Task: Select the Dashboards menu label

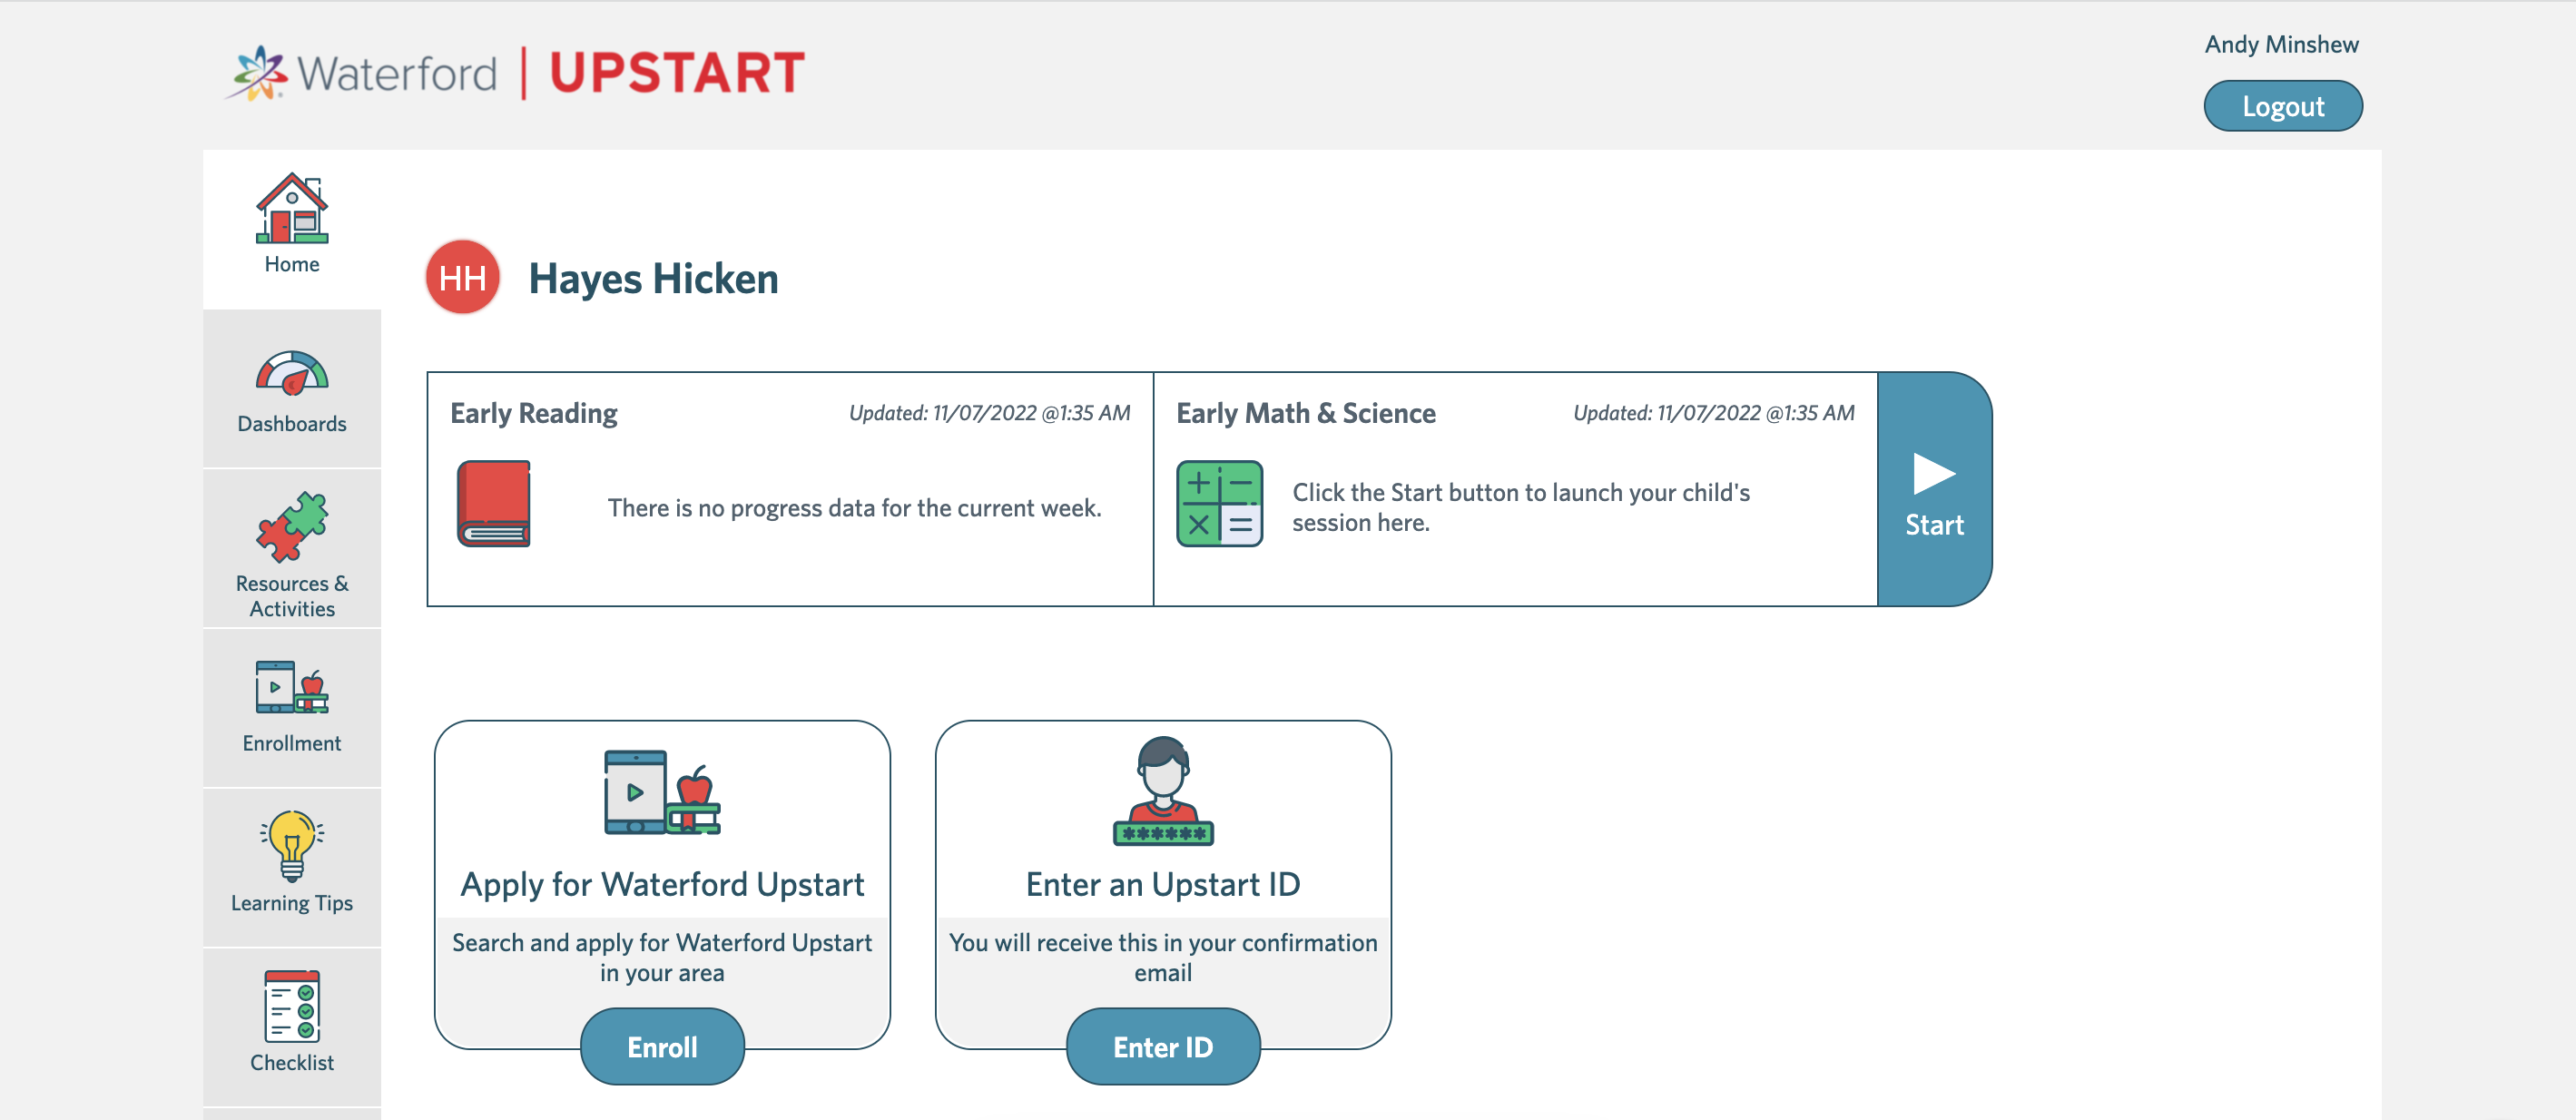Action: 292,424
